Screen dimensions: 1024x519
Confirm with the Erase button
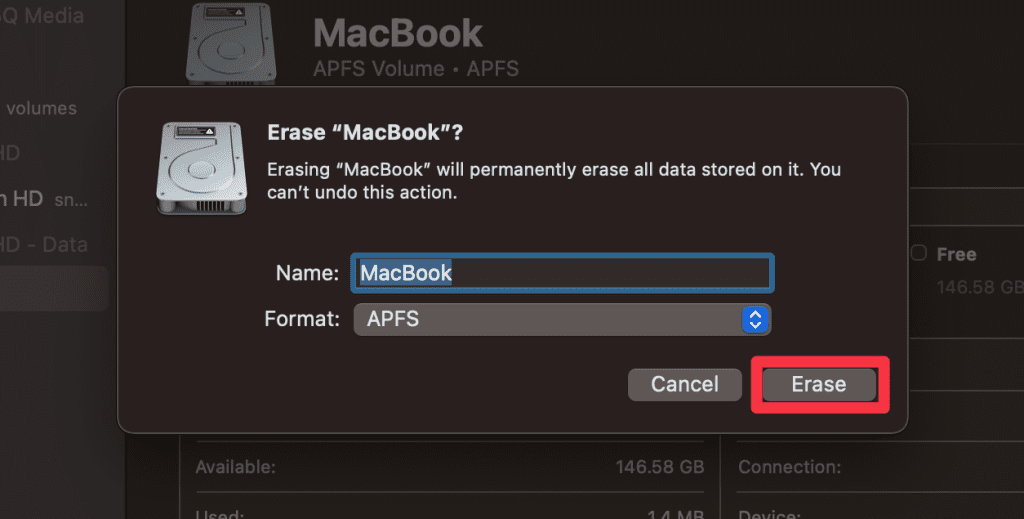[x=819, y=384]
